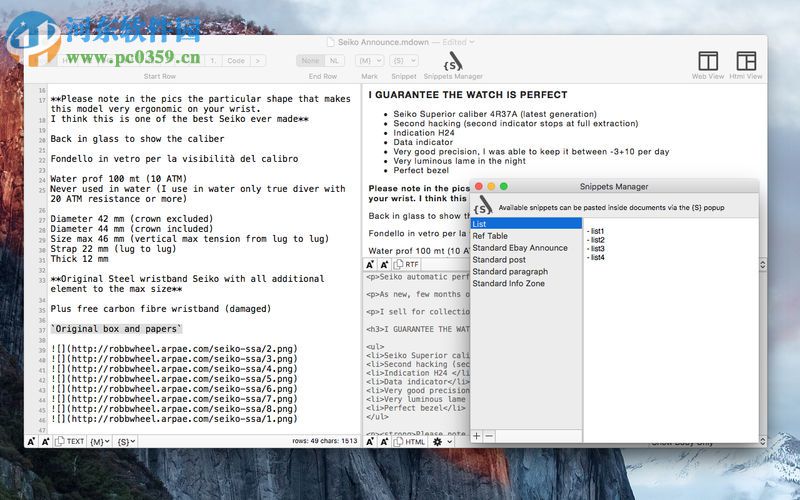Add a new snippet with the plus button

click(476, 436)
